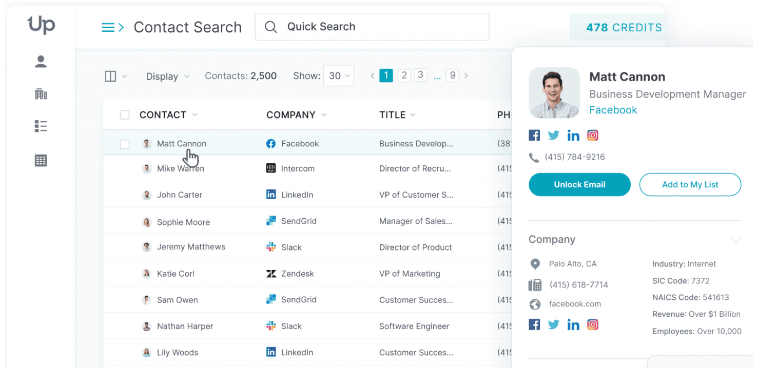Image resolution: width=767 pixels, height=378 pixels.
Task: Toggle the hamburger menu next to Contact Search
Action: pyautogui.click(x=113, y=27)
